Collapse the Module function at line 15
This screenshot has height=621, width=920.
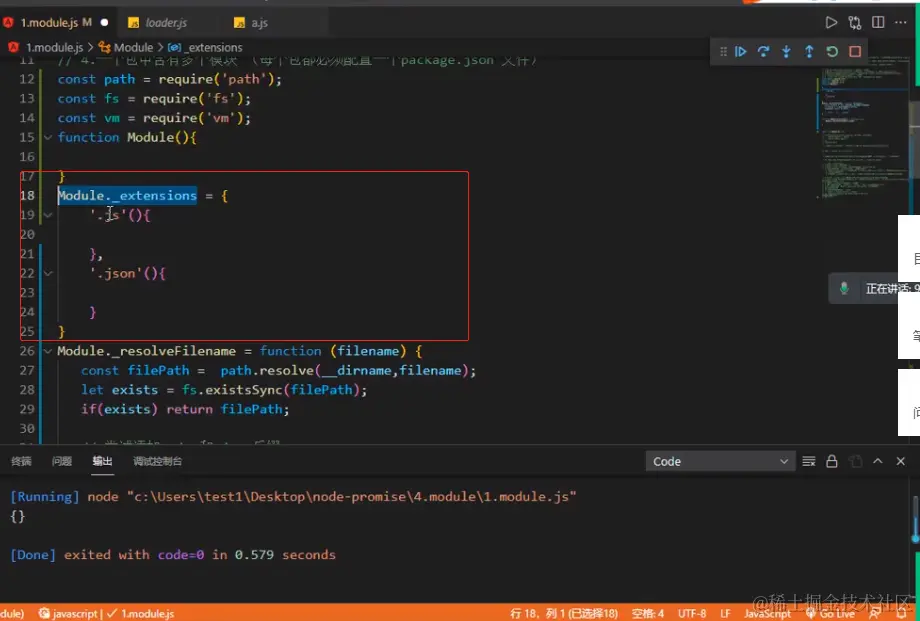pos(48,137)
